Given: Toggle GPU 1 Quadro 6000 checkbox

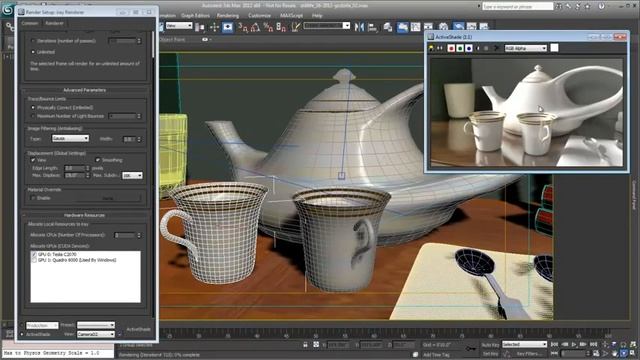Looking at the screenshot, I should pos(34,260).
